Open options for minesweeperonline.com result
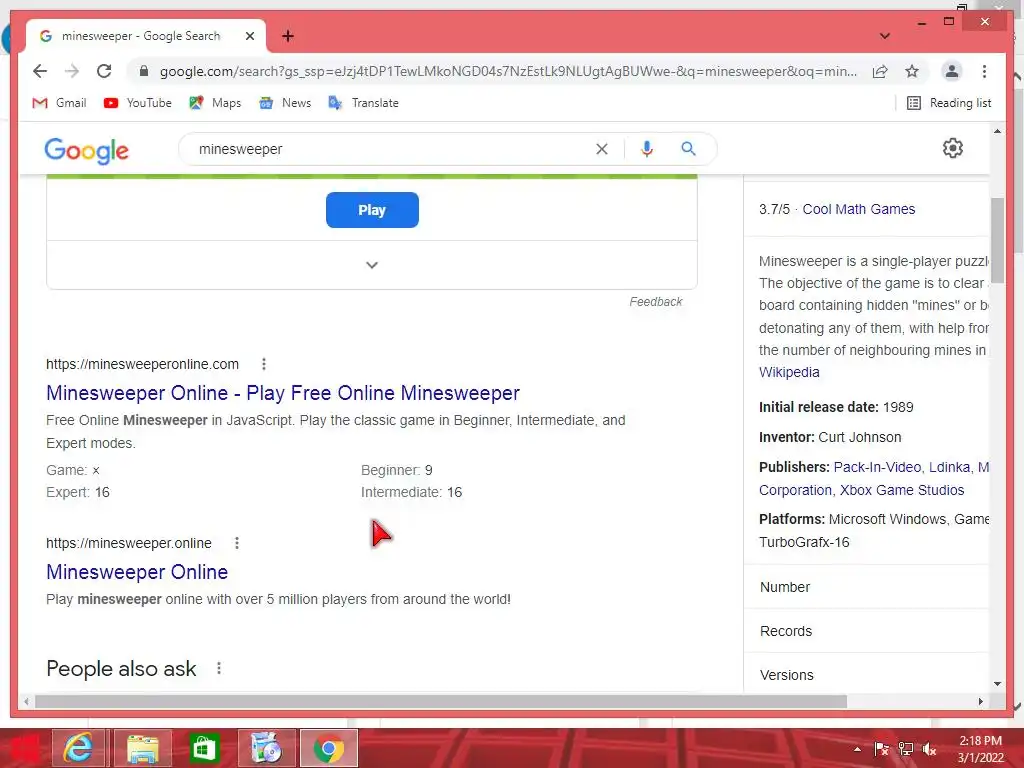Viewport: 1024px width, 768px height. click(263, 364)
